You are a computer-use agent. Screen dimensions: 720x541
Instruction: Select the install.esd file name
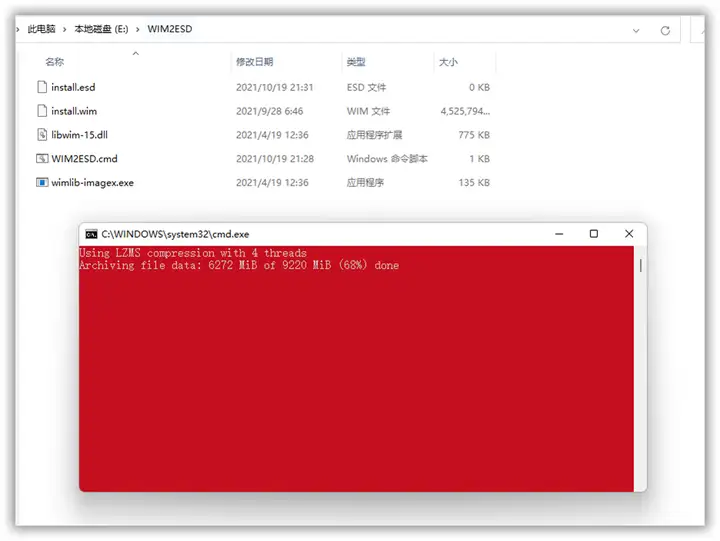tap(73, 87)
